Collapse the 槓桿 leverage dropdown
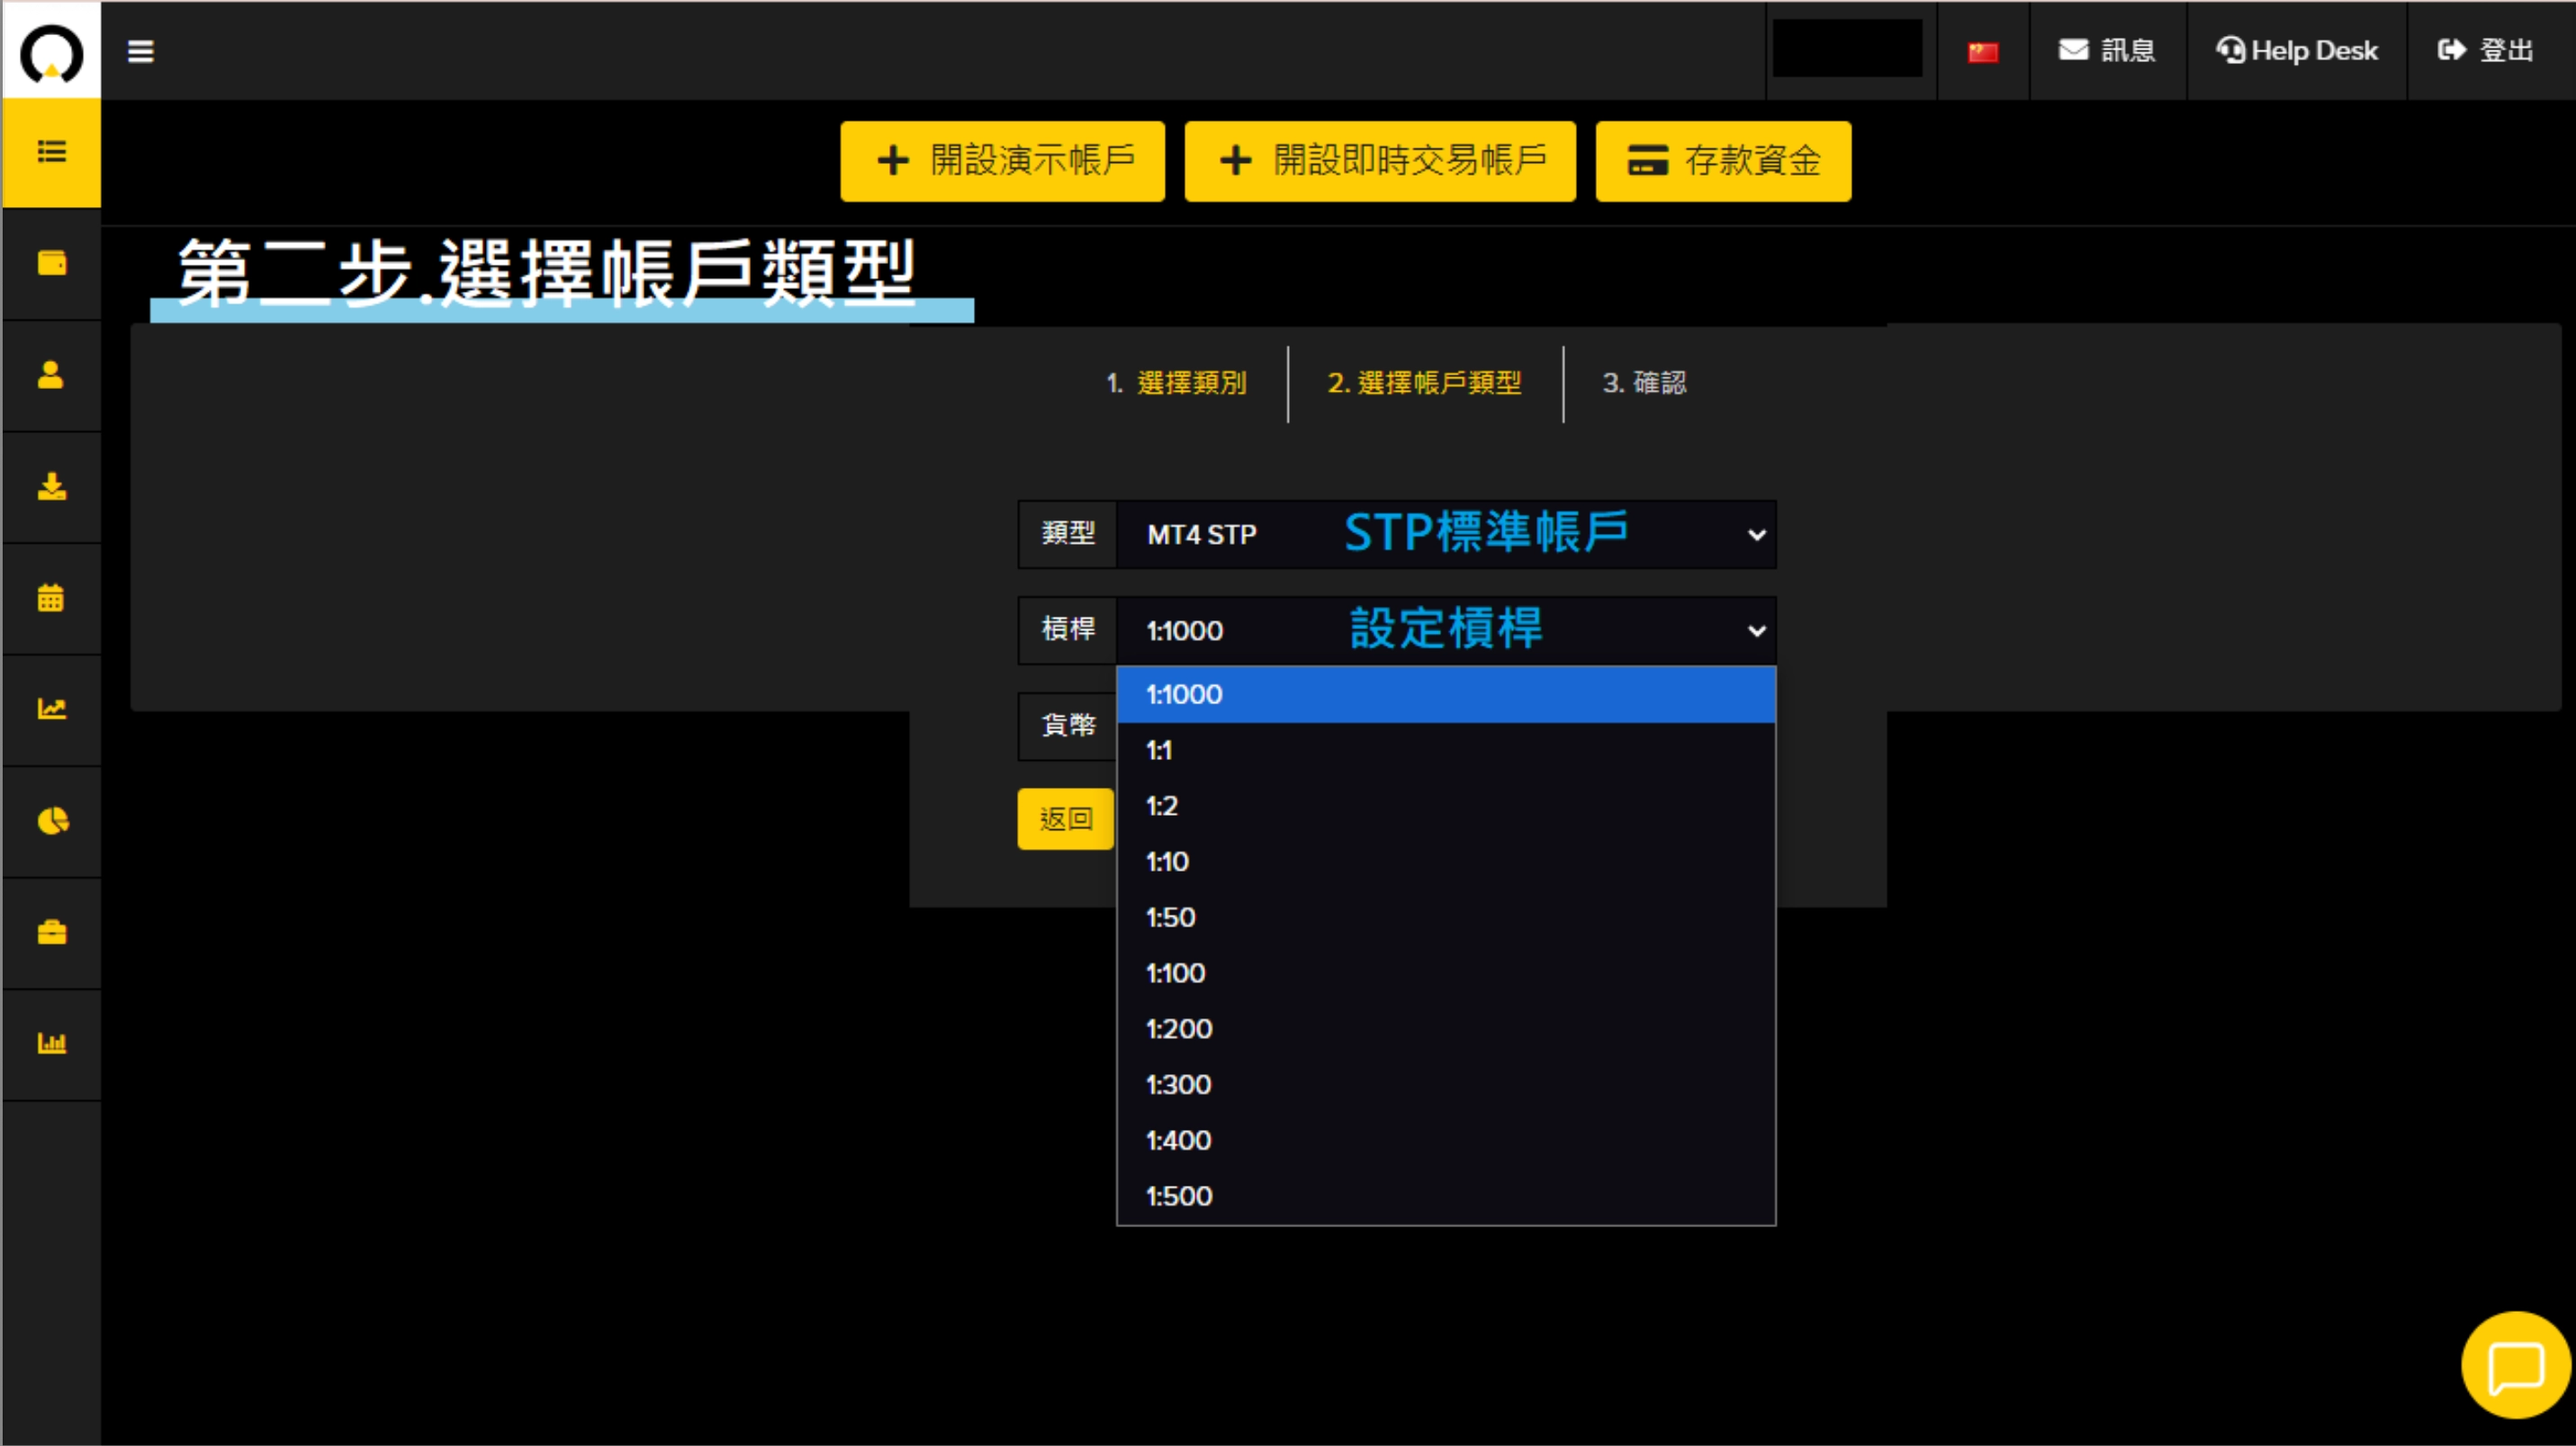 1446,630
